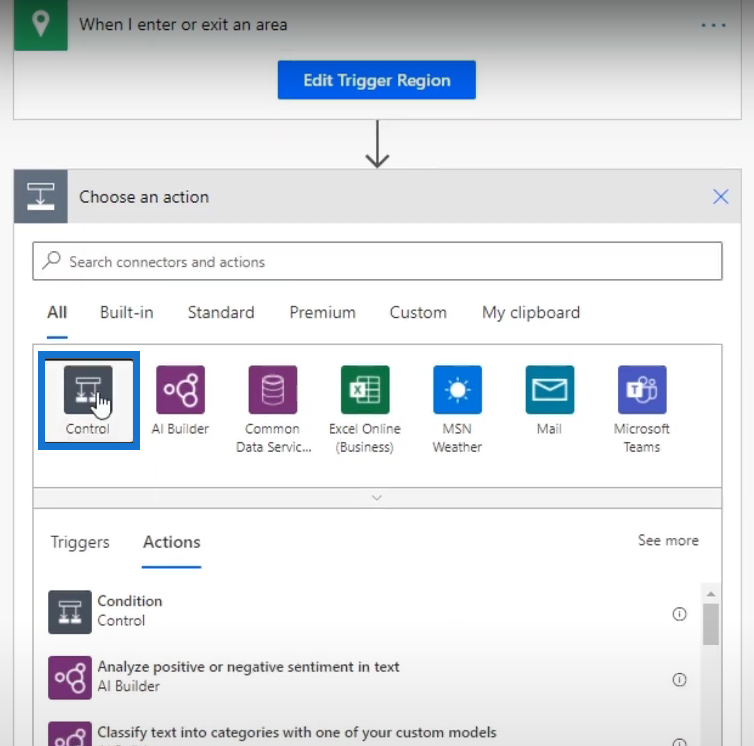This screenshot has height=746, width=754.
Task: Open the Mail connector
Action: (x=550, y=401)
